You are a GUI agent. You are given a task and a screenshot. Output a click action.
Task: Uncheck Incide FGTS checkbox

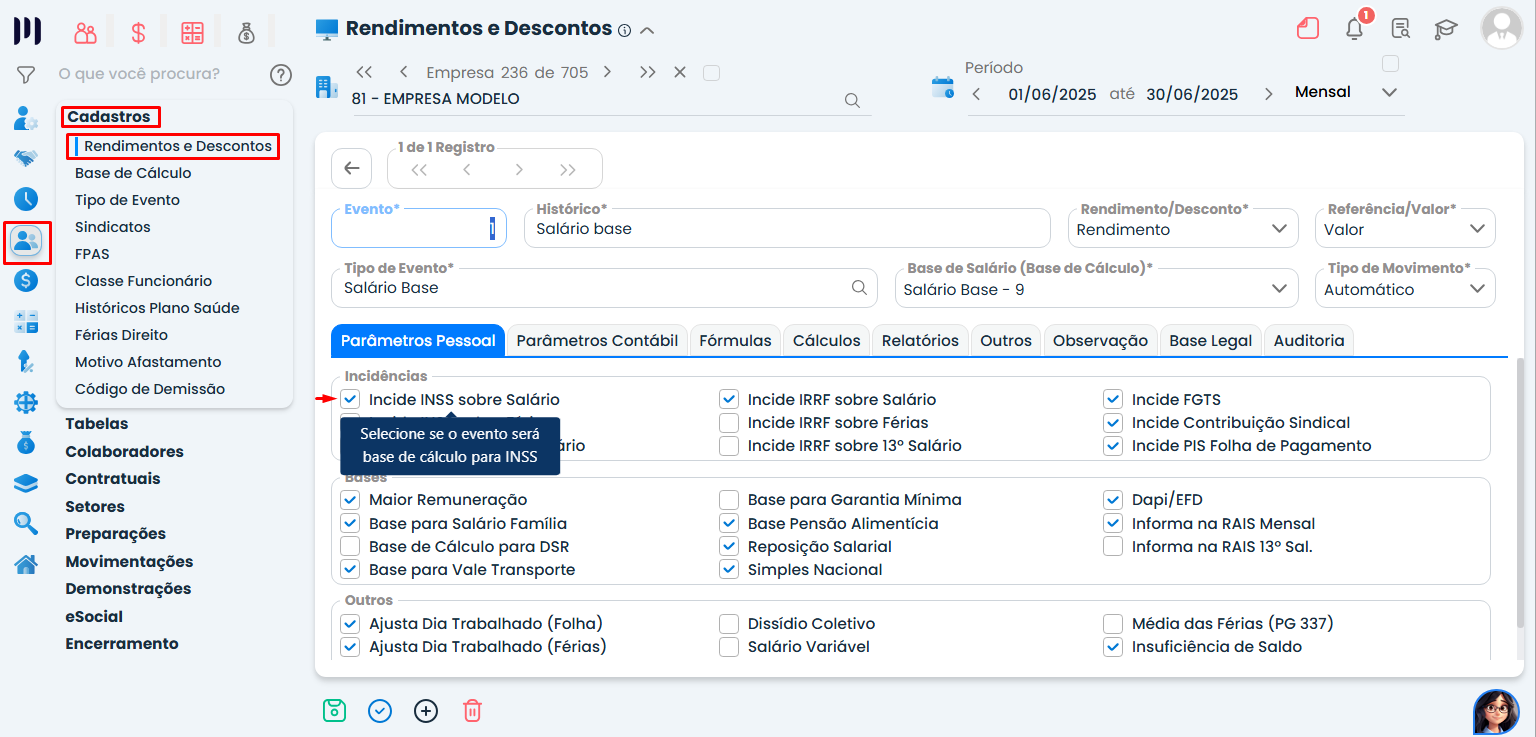[1113, 399]
